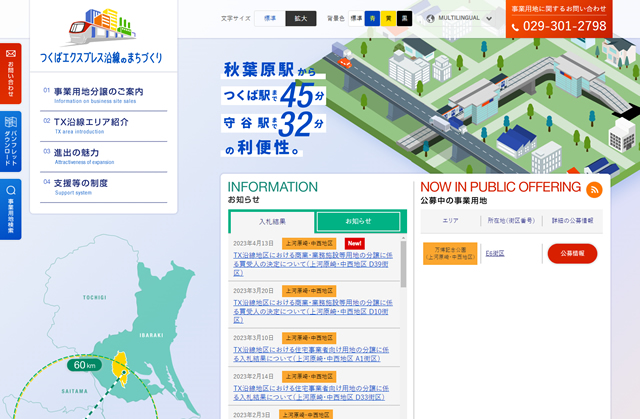This screenshot has height=419, width=640.
Task: Click the orange 万博記念公園 area label
Action: coord(450,253)
